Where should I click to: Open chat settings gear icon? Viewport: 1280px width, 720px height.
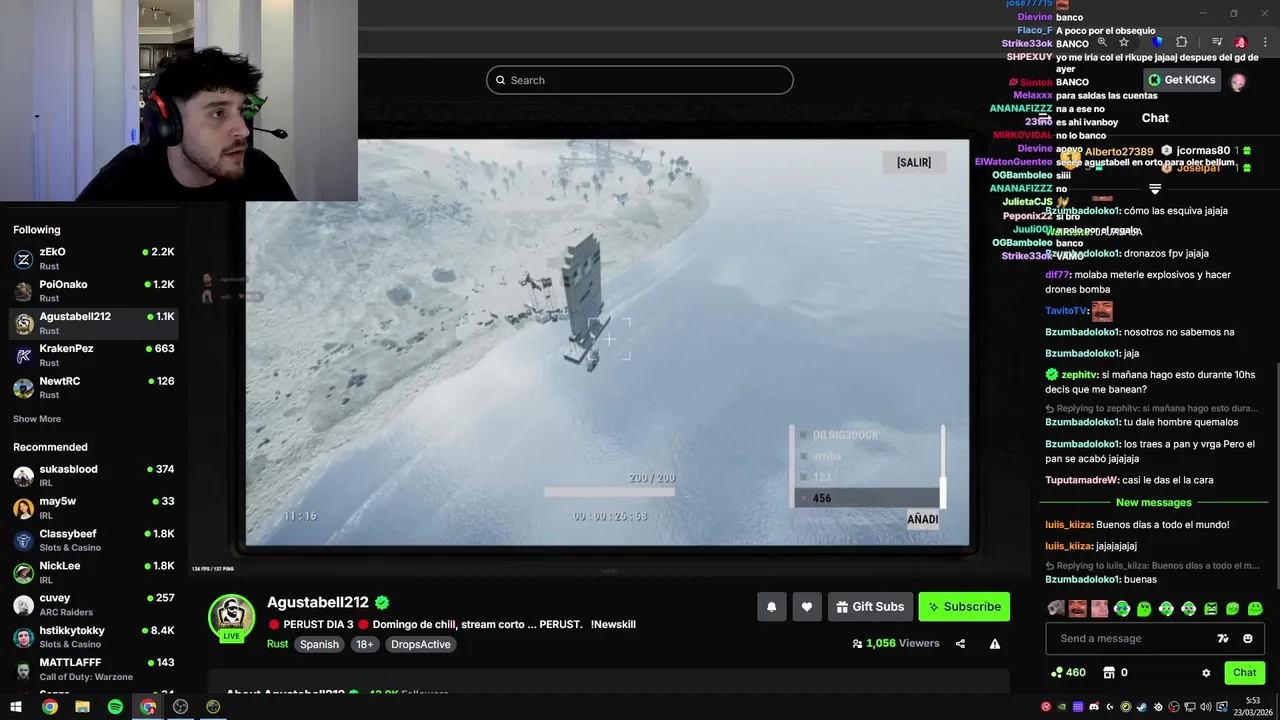[1206, 673]
